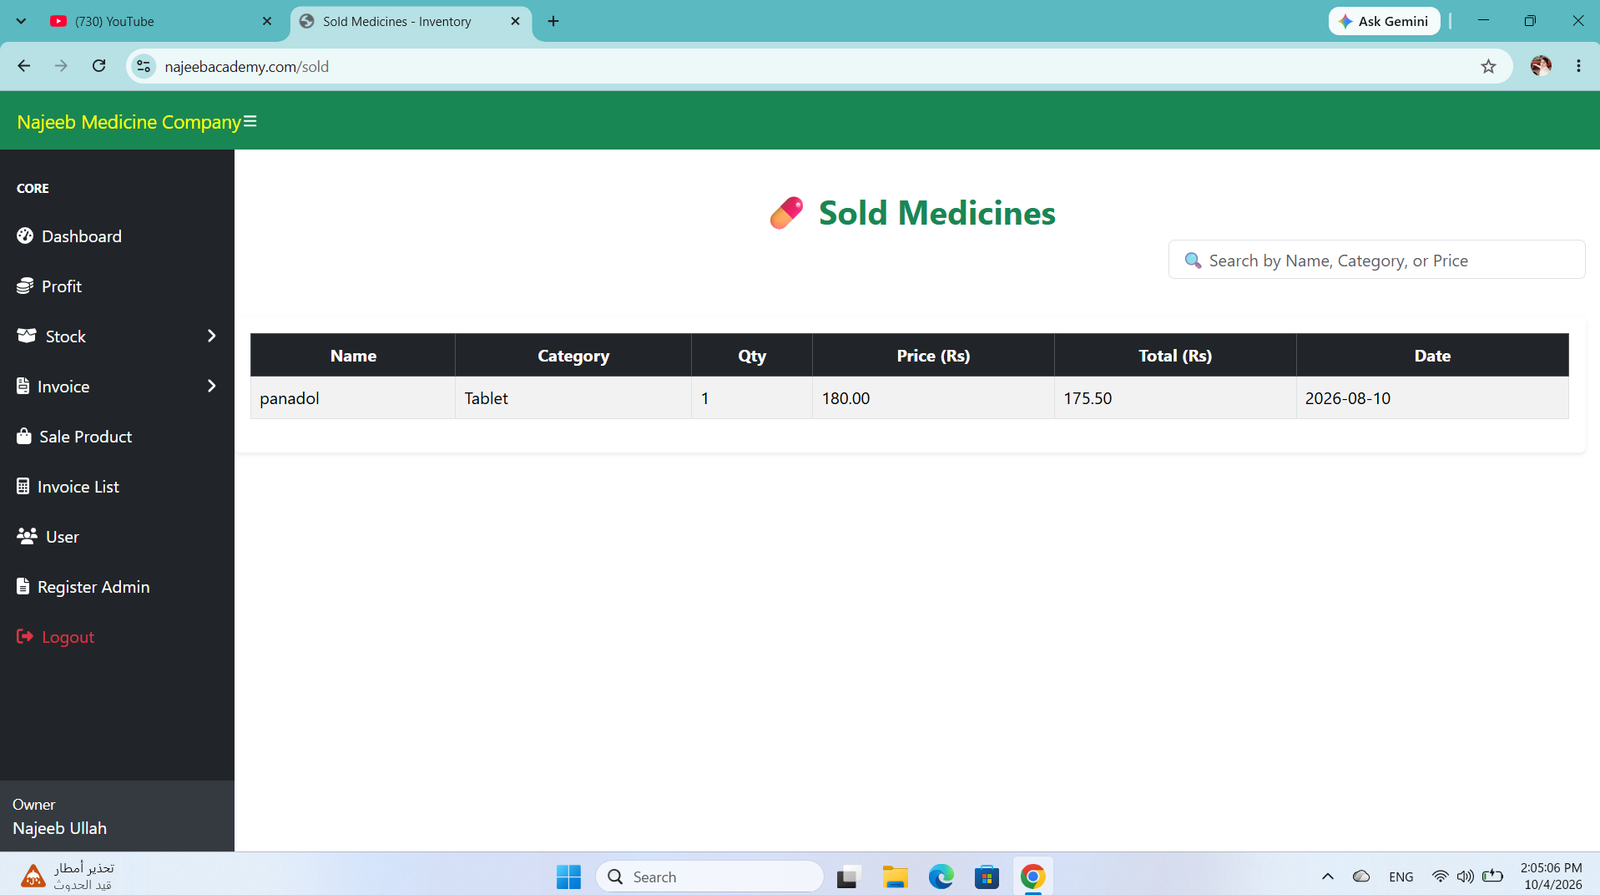1600x895 pixels.
Task: Click the address bar URL
Action: tap(247, 67)
